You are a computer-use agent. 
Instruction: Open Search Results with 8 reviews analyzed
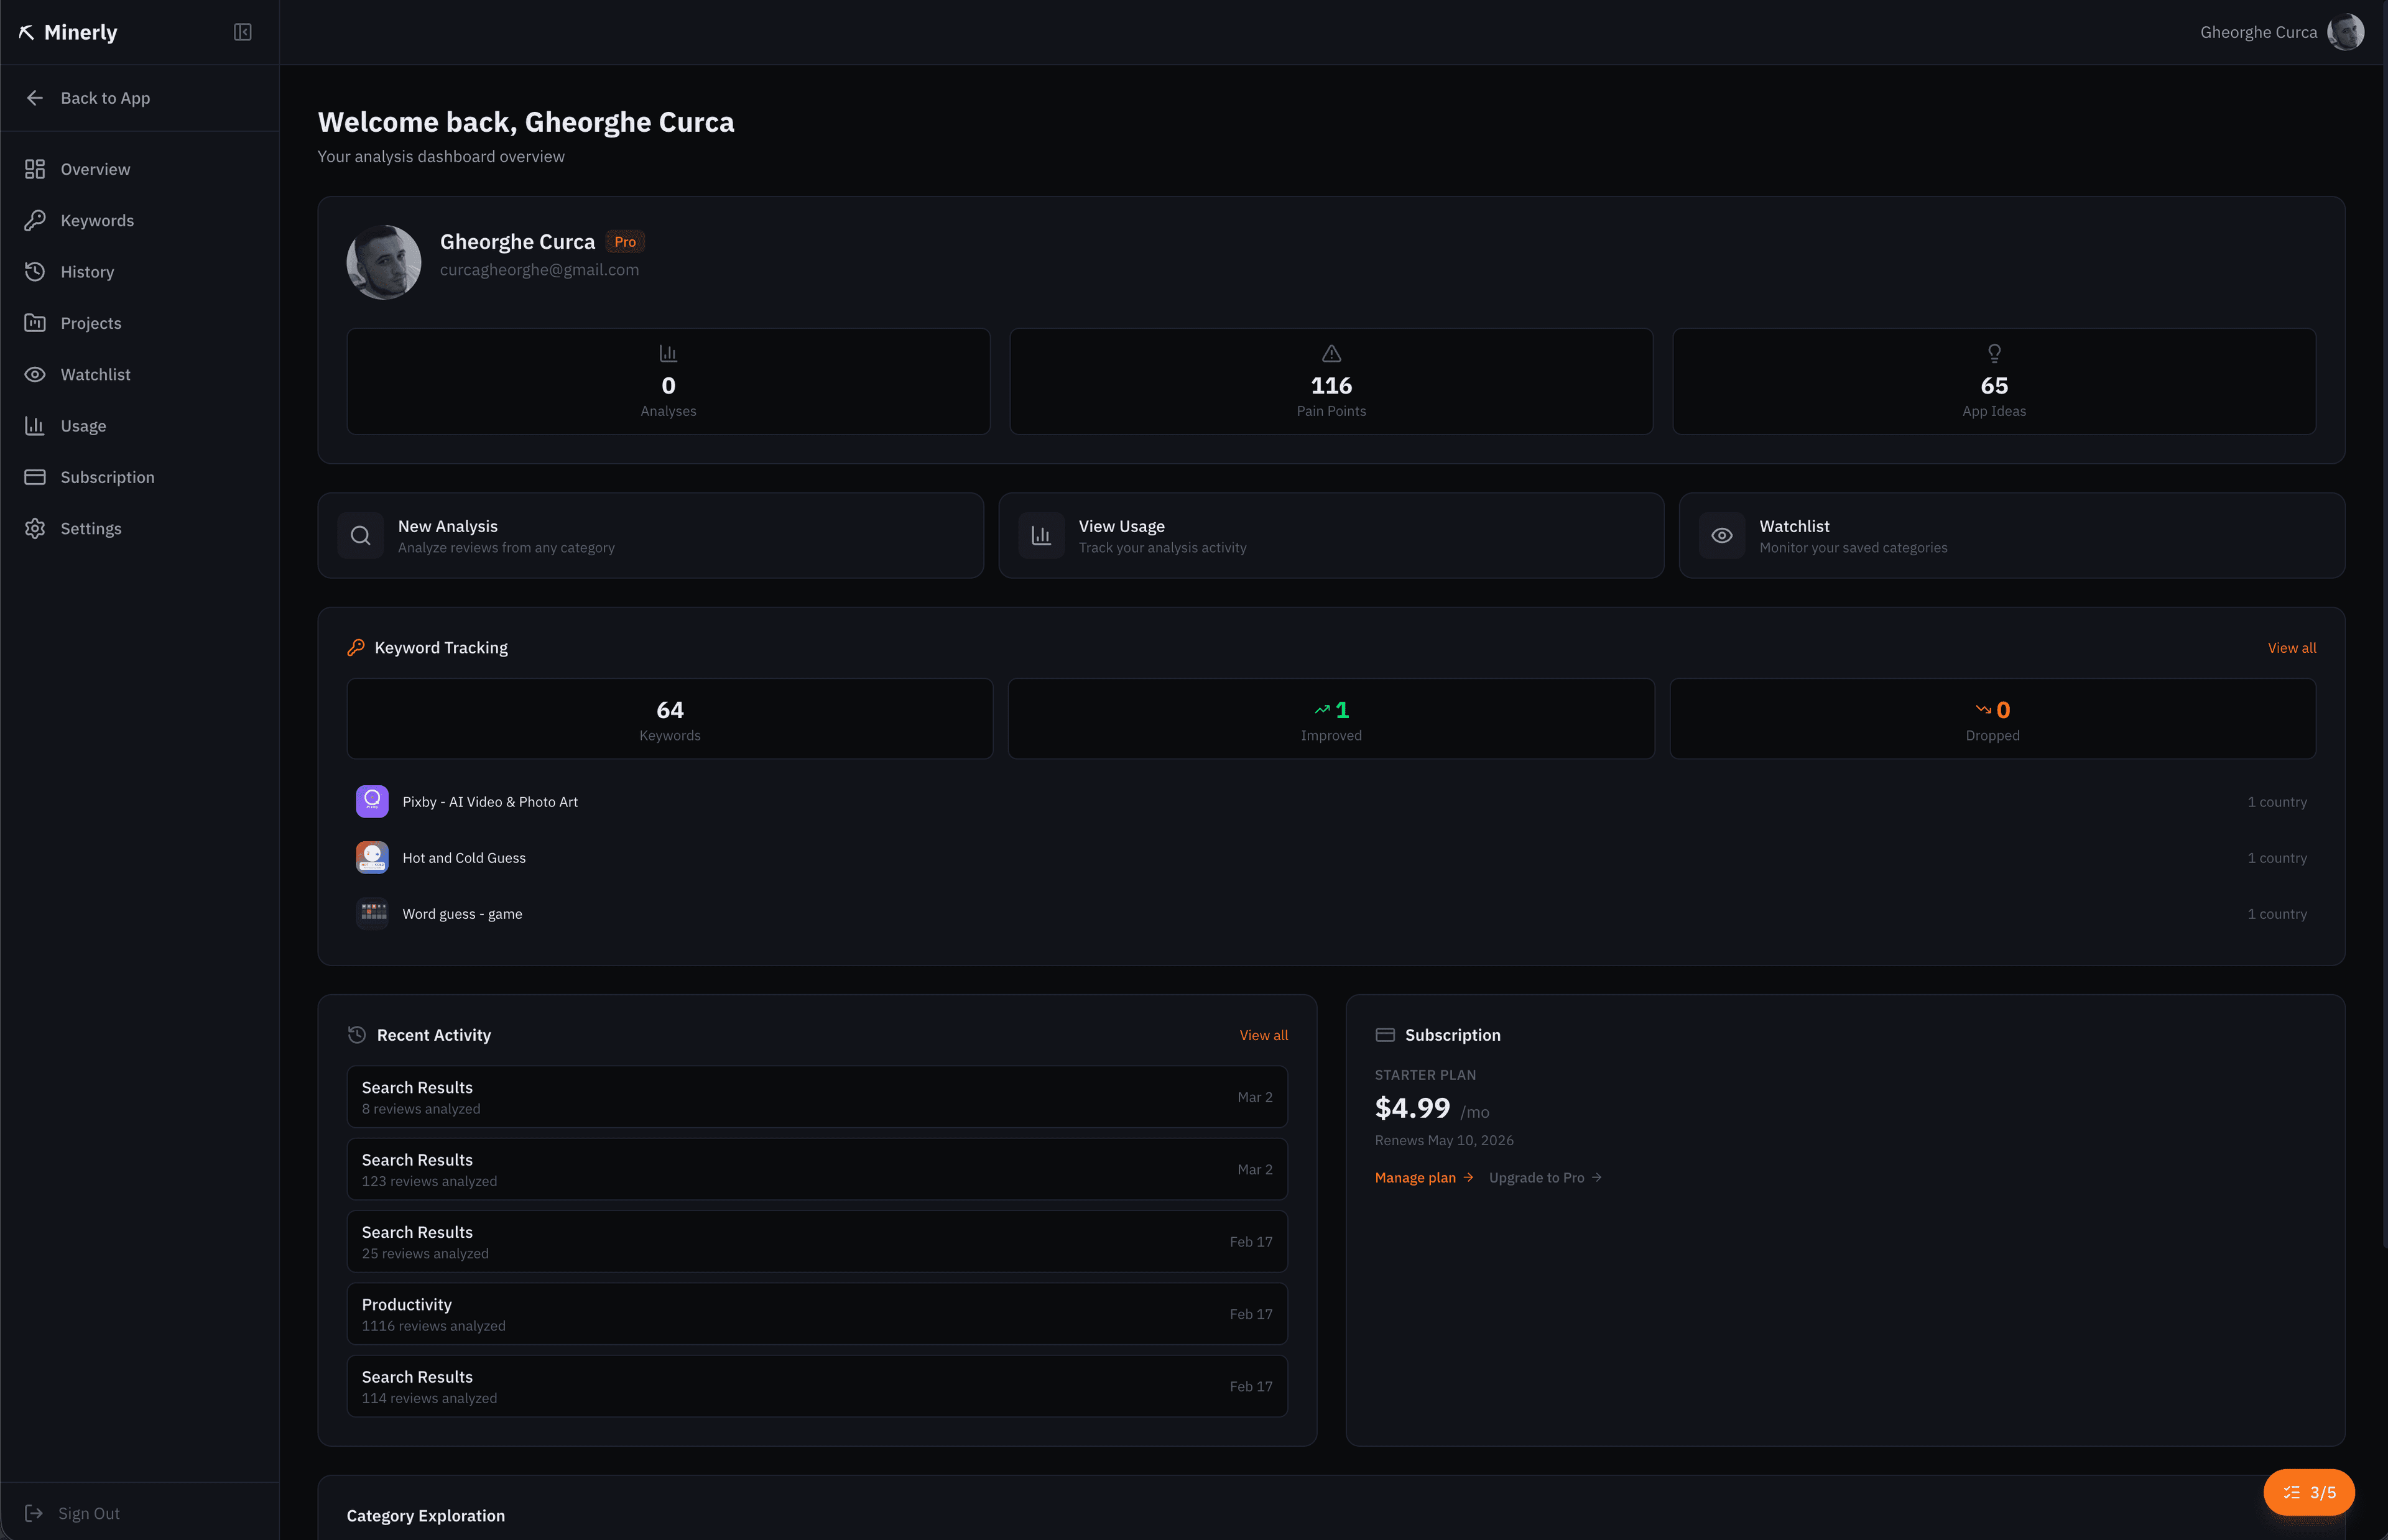817,1097
